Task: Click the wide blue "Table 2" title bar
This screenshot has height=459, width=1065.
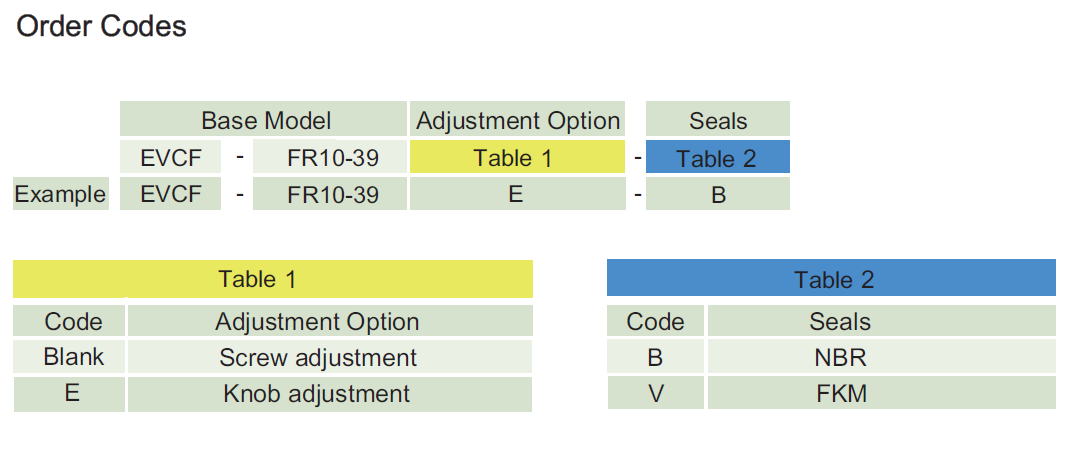Action: [x=832, y=279]
